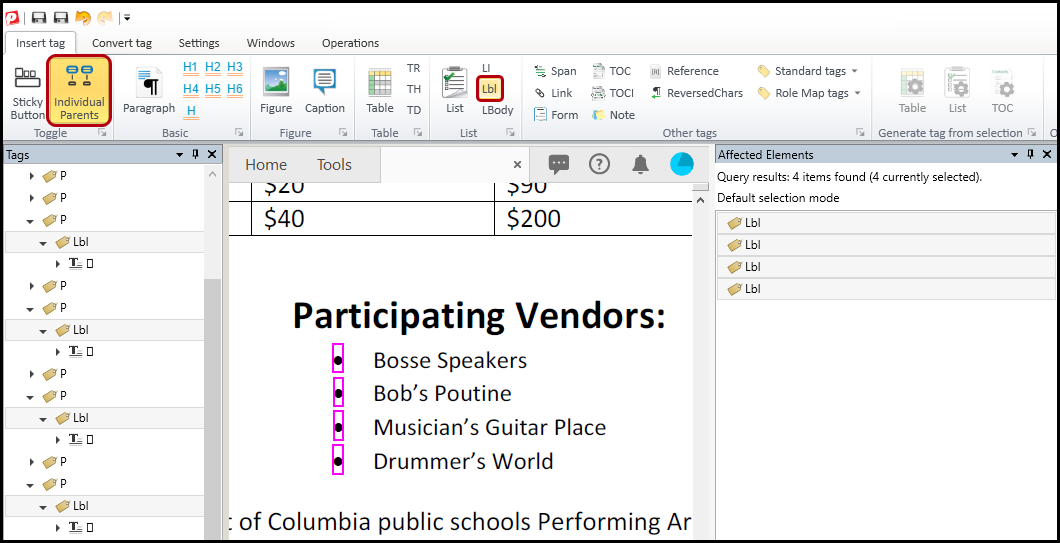The height and width of the screenshot is (543, 1060).
Task: Insert an LI list item tag
Action: pyautogui.click(x=486, y=68)
